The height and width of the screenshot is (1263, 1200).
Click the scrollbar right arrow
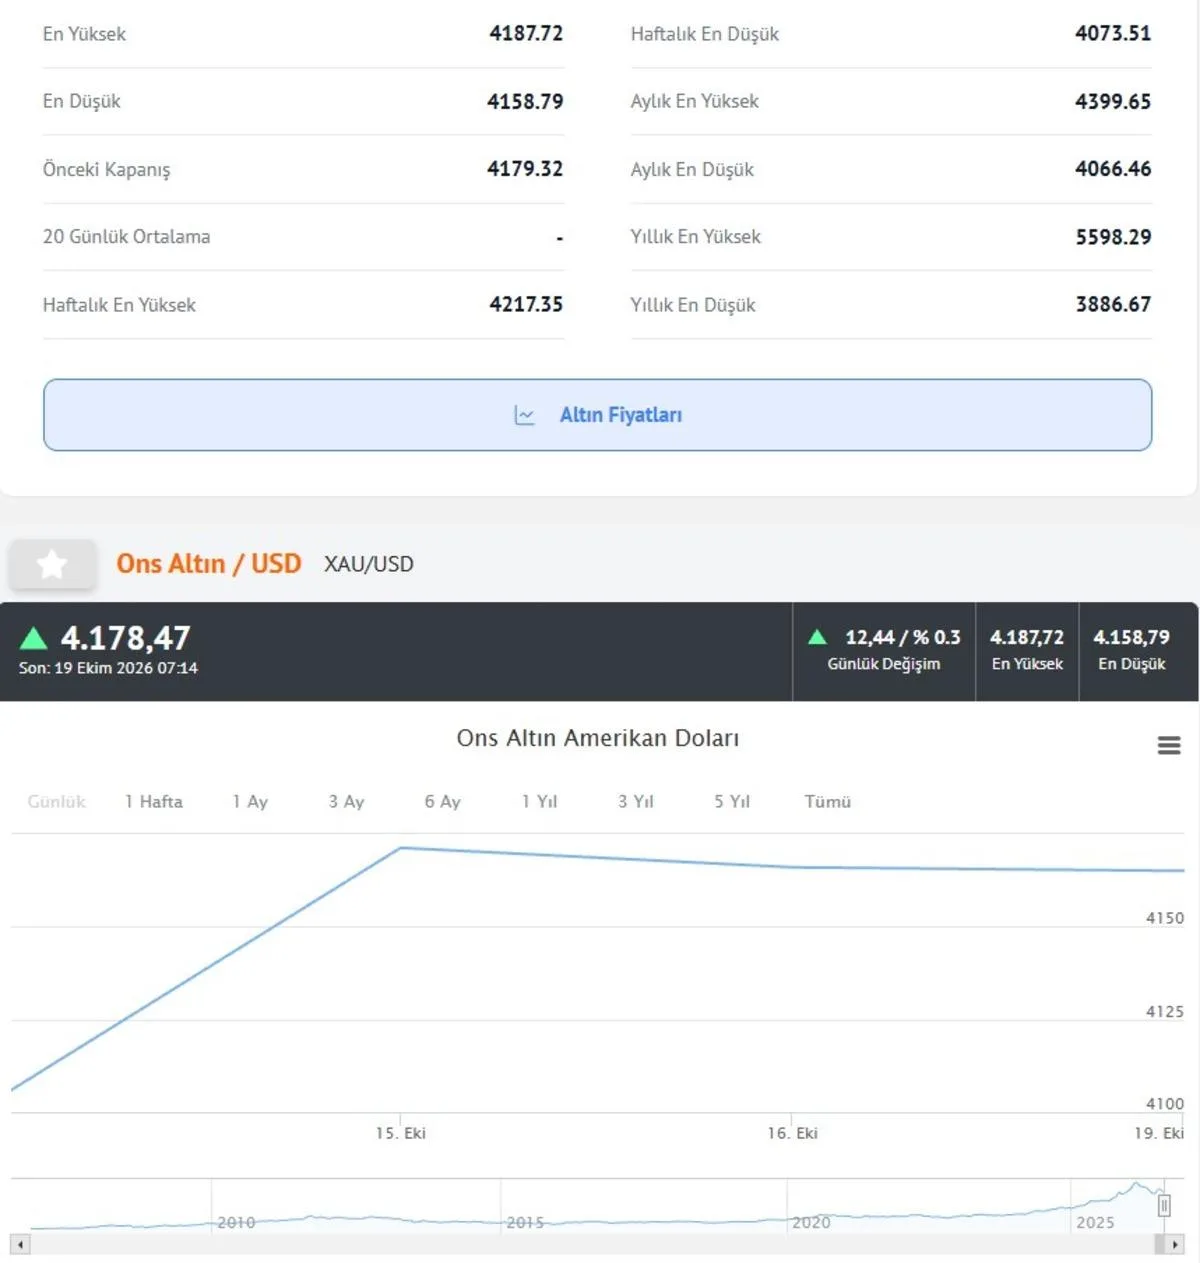(1174, 1245)
